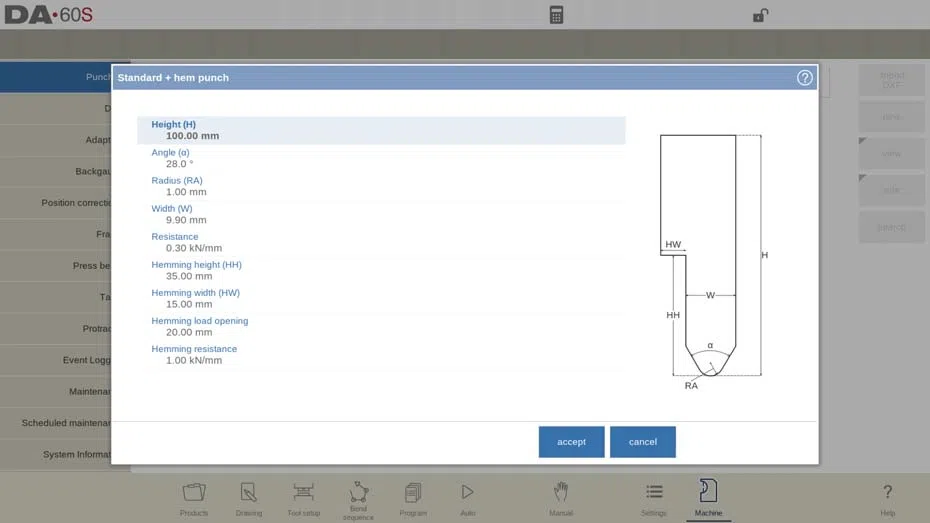Select Punches tab in left sidebar
The image size is (930, 523).
click(56, 77)
